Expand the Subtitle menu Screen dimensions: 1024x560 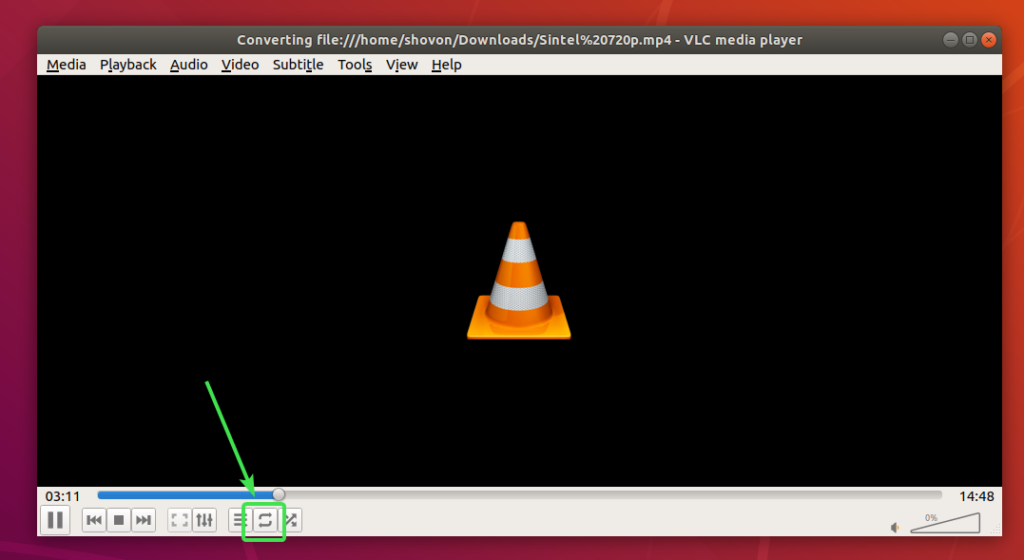click(x=298, y=65)
